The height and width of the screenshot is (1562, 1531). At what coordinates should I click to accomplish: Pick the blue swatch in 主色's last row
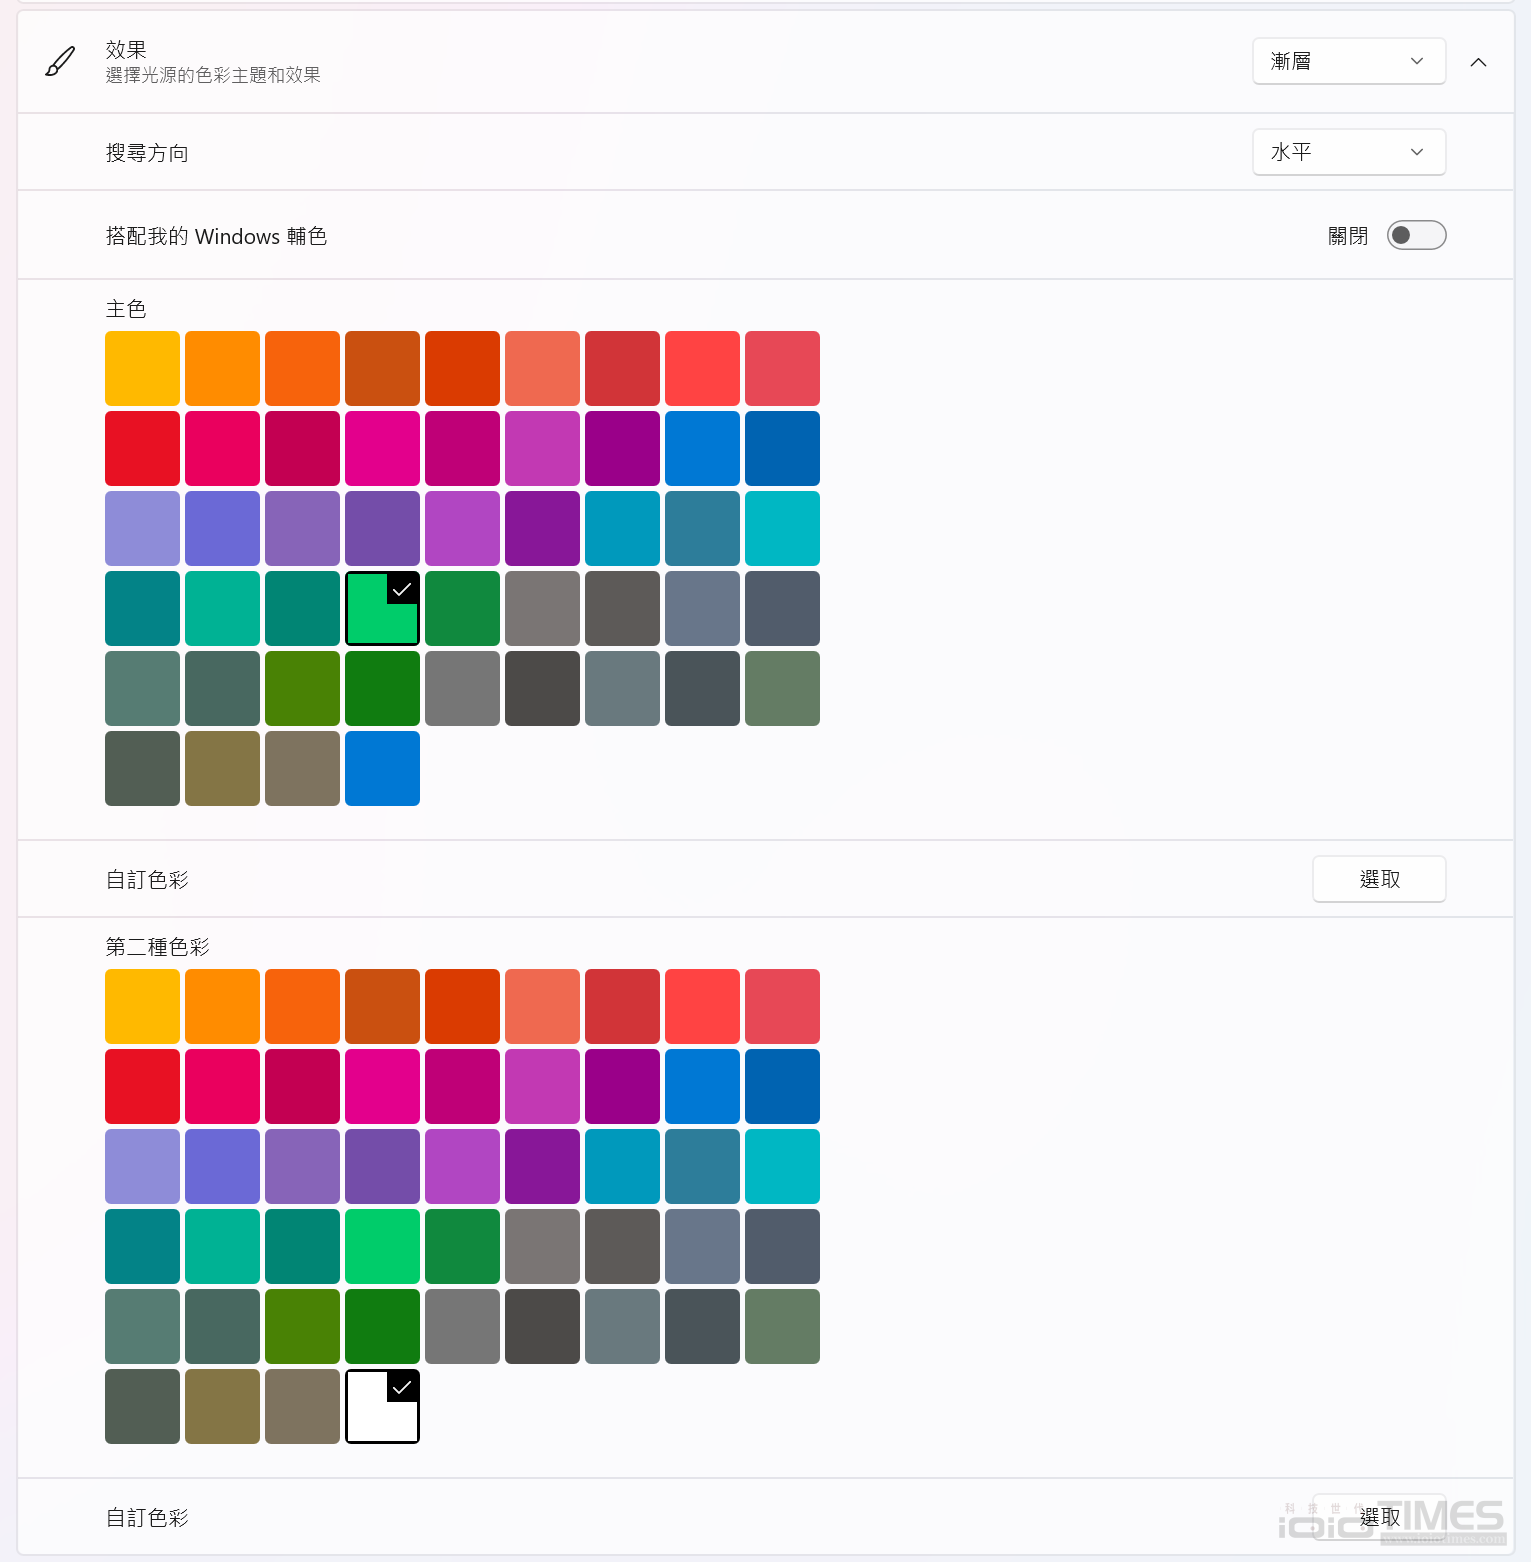click(x=382, y=768)
